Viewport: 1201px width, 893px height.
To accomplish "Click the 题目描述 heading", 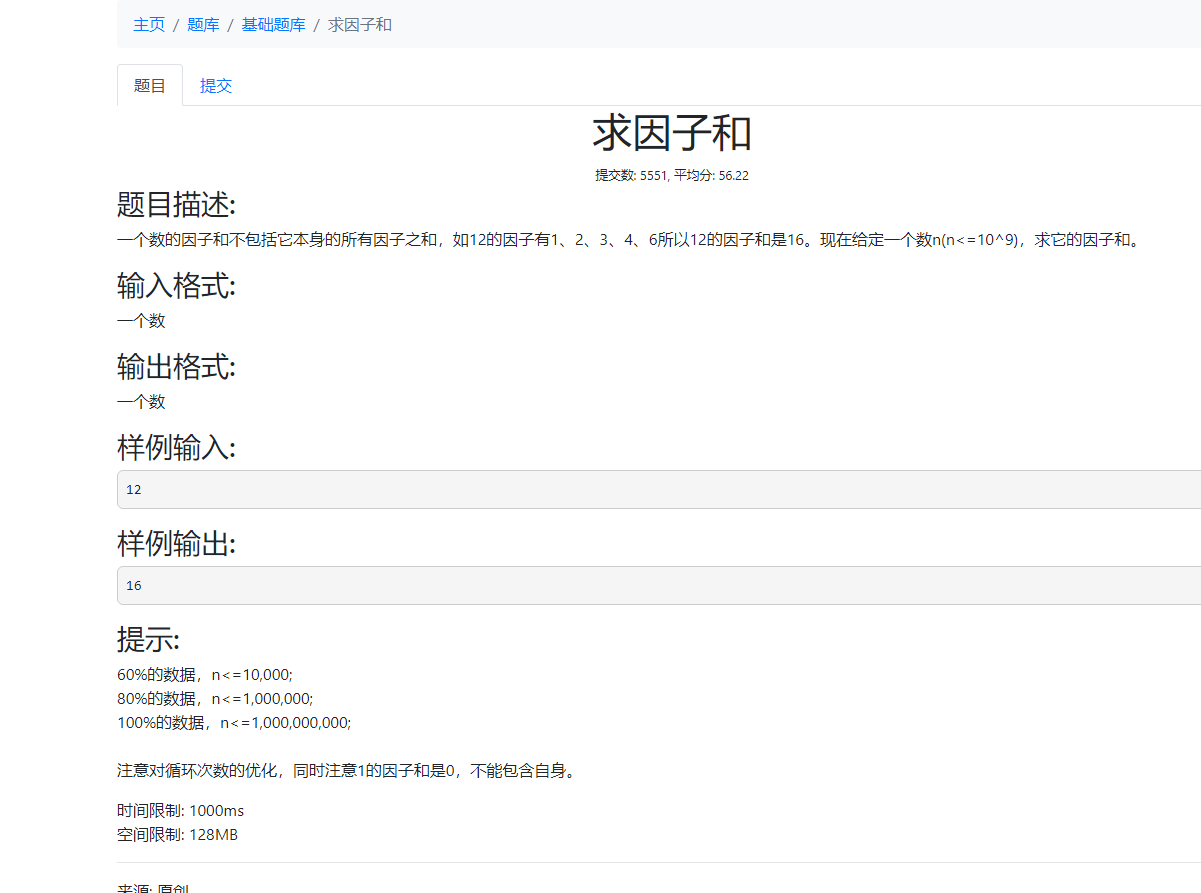I will pos(177,205).
